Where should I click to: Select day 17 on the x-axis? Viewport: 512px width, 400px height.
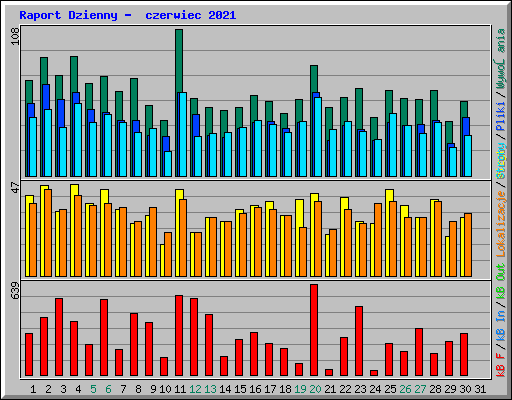(x=270, y=389)
